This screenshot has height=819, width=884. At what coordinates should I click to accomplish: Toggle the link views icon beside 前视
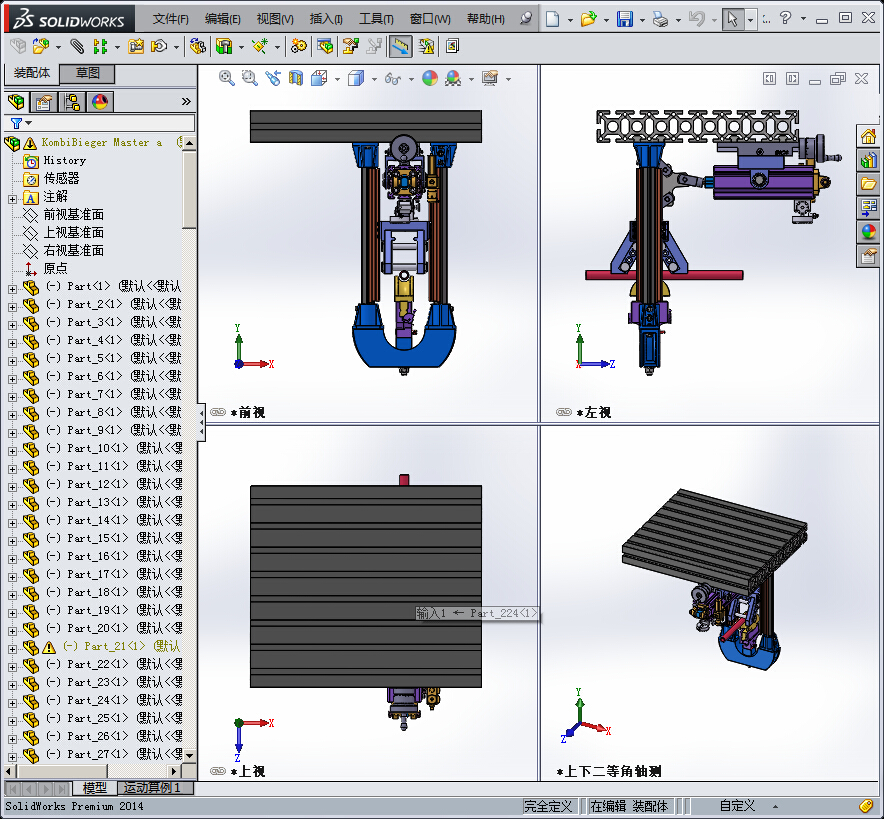pyautogui.click(x=218, y=412)
